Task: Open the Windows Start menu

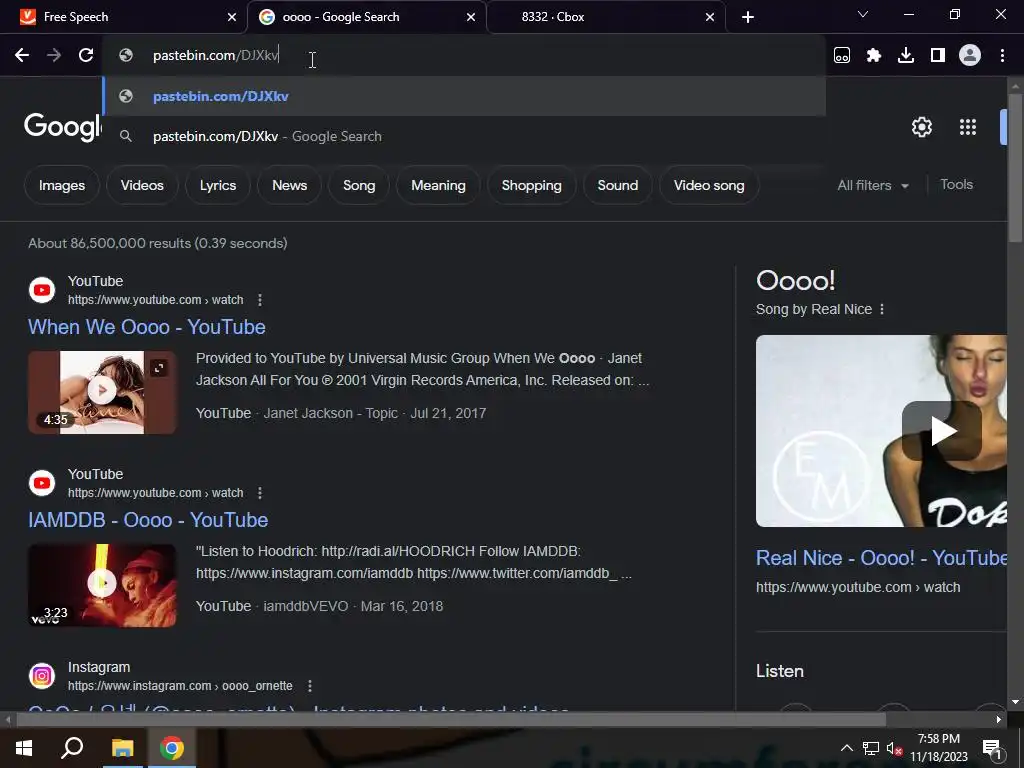Action: (x=24, y=748)
